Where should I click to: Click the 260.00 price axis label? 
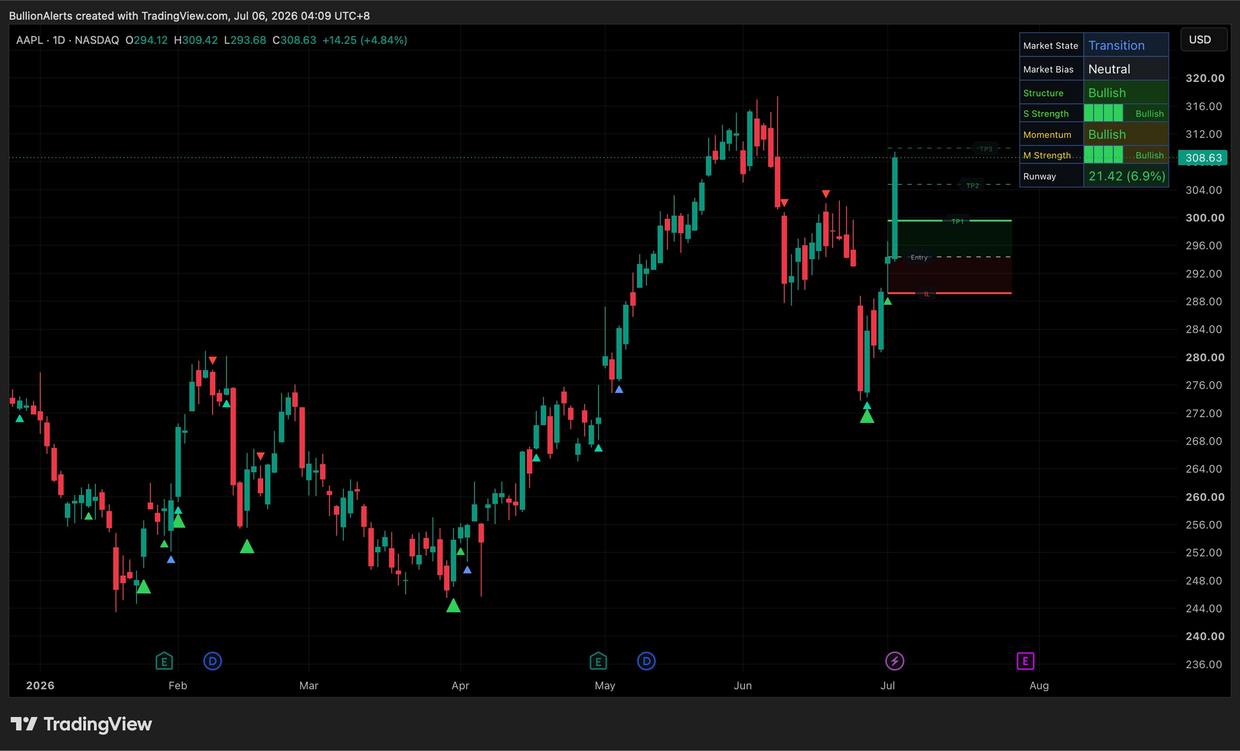[1204, 497]
